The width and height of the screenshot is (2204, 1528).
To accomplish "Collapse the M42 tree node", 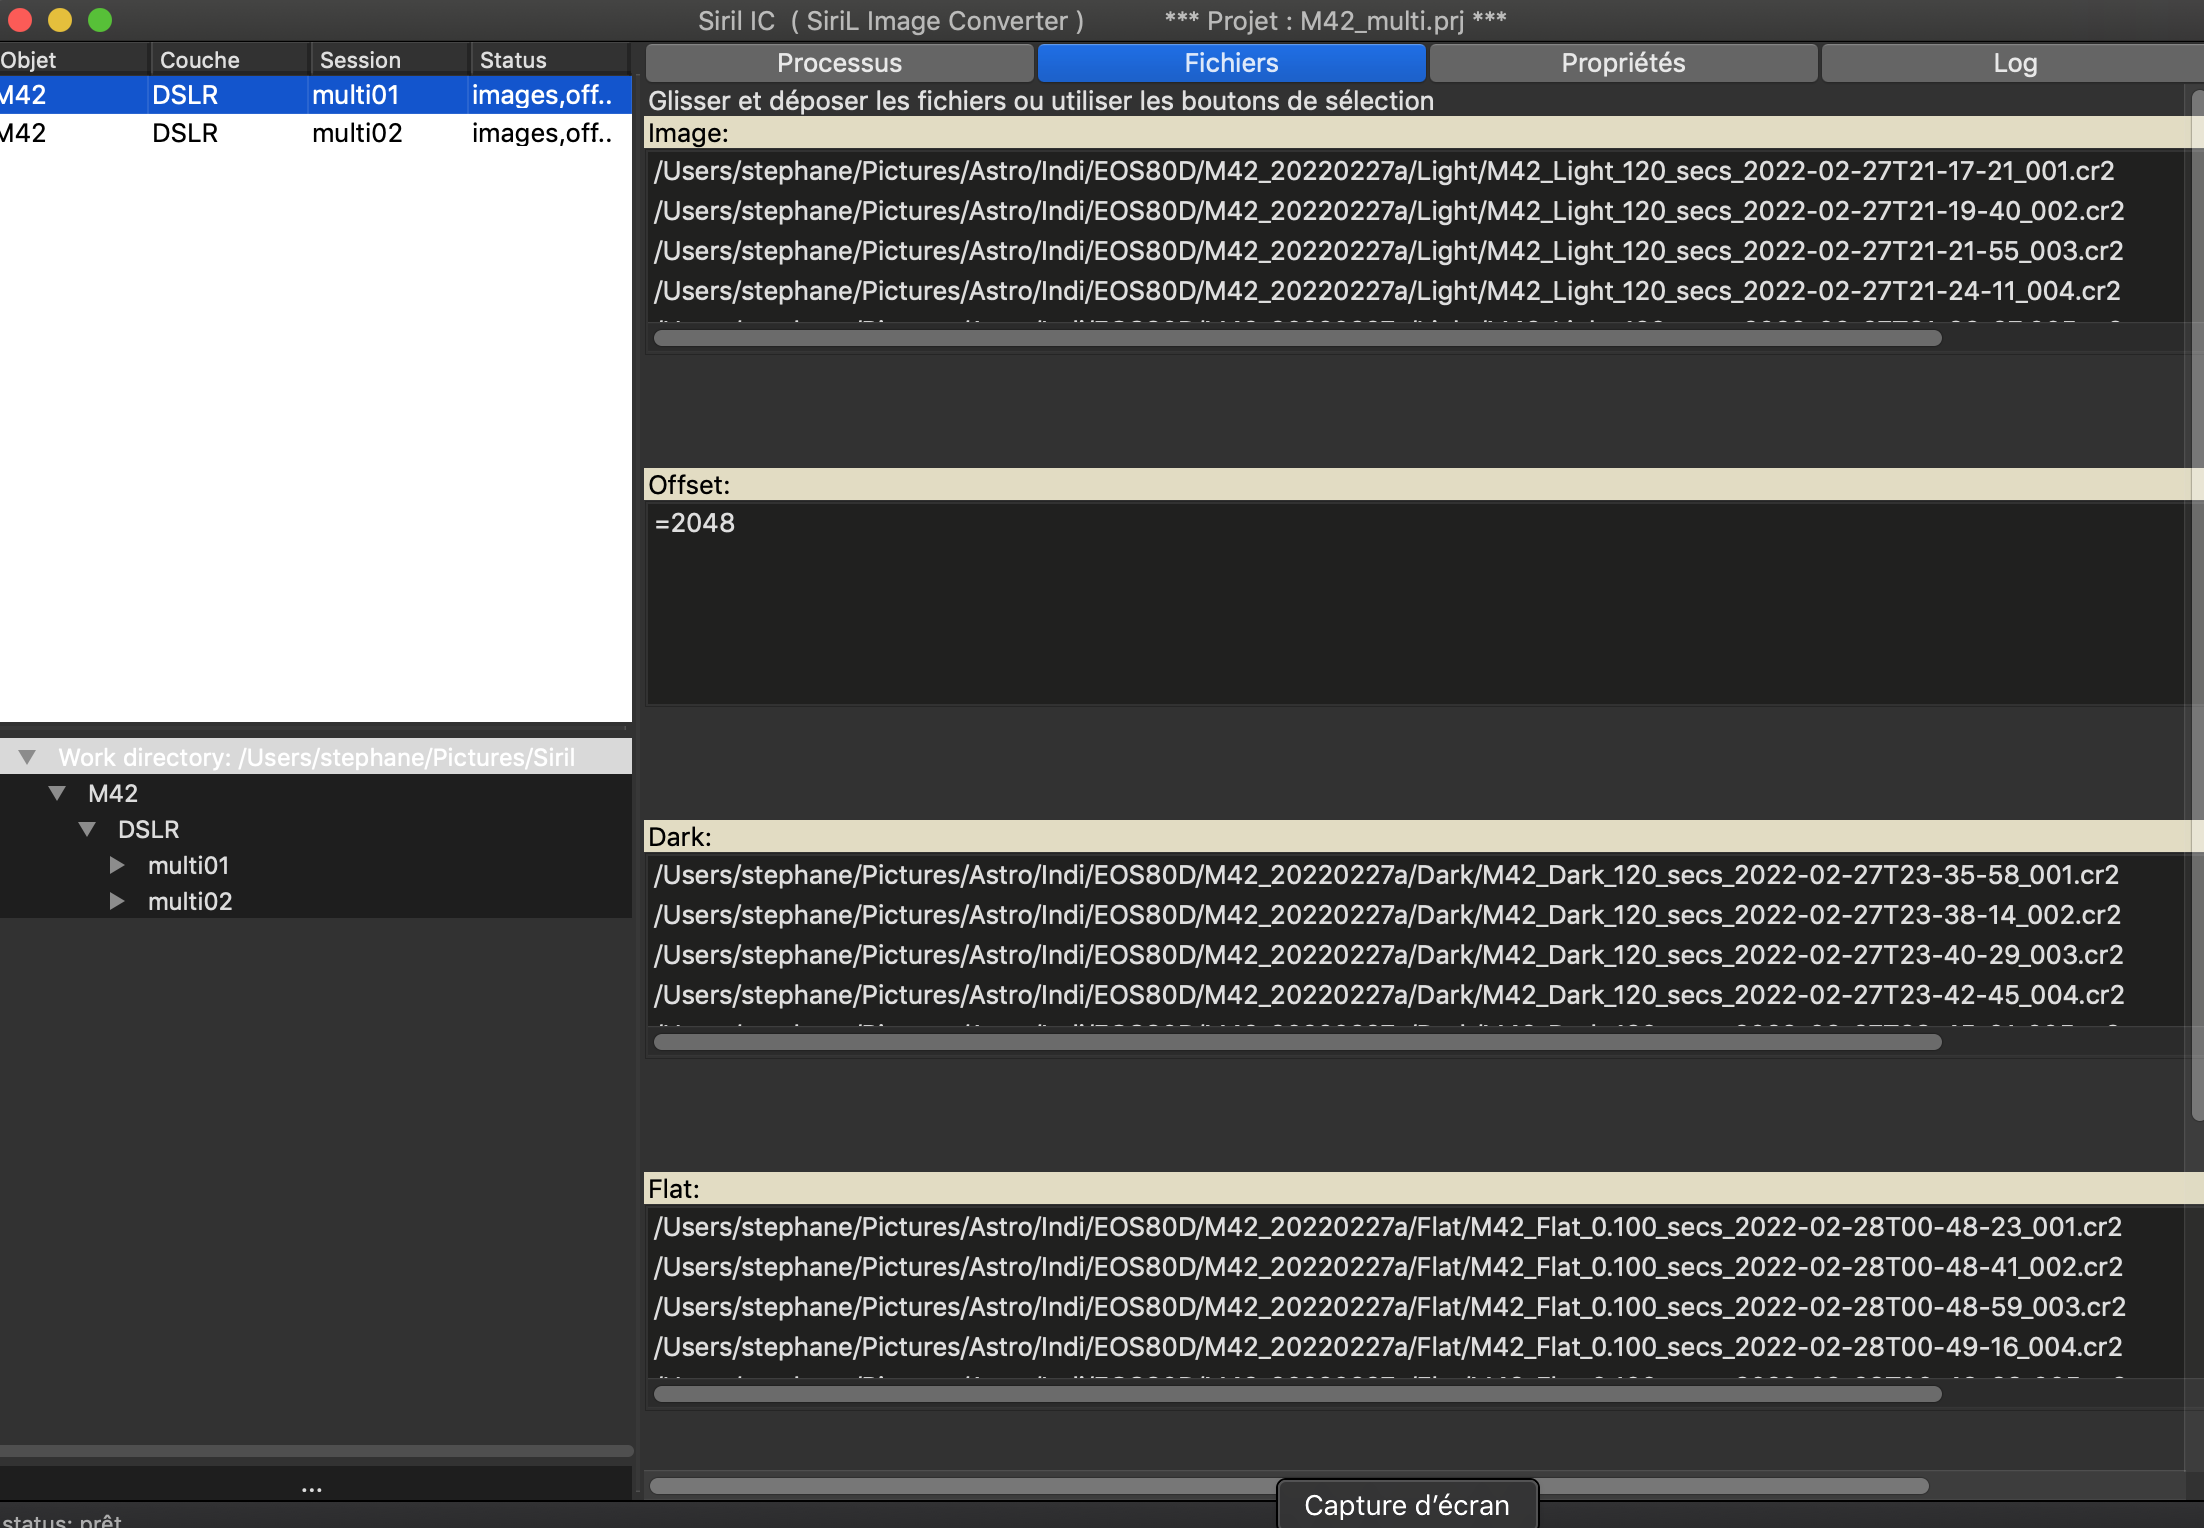I will pos(58,793).
